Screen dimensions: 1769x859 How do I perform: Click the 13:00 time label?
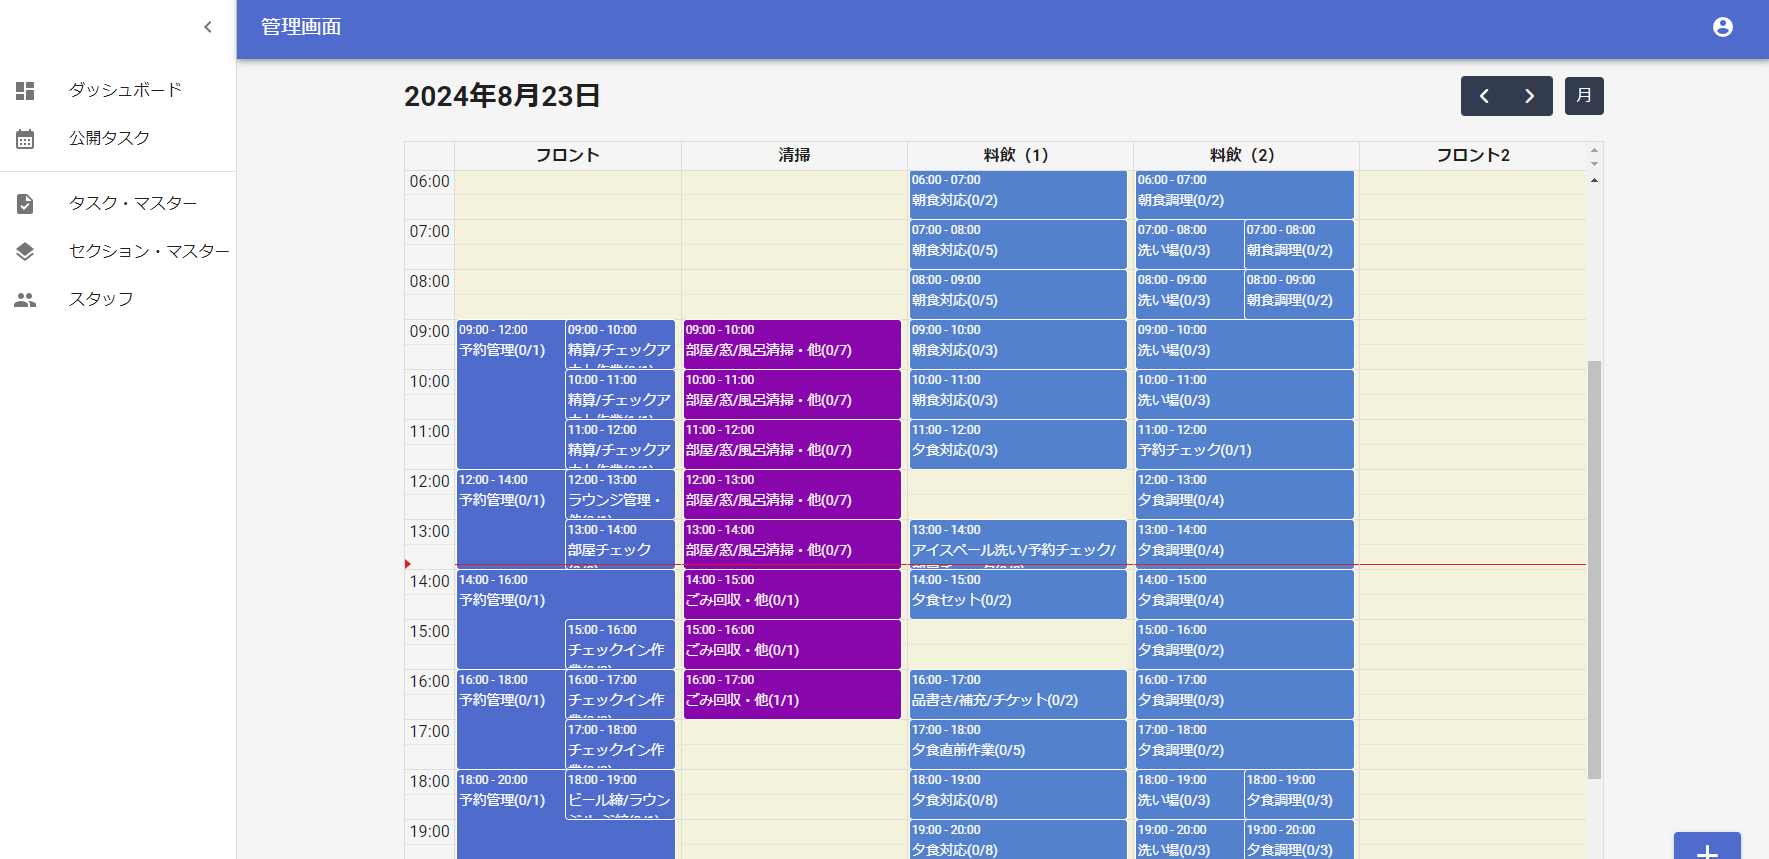429,531
